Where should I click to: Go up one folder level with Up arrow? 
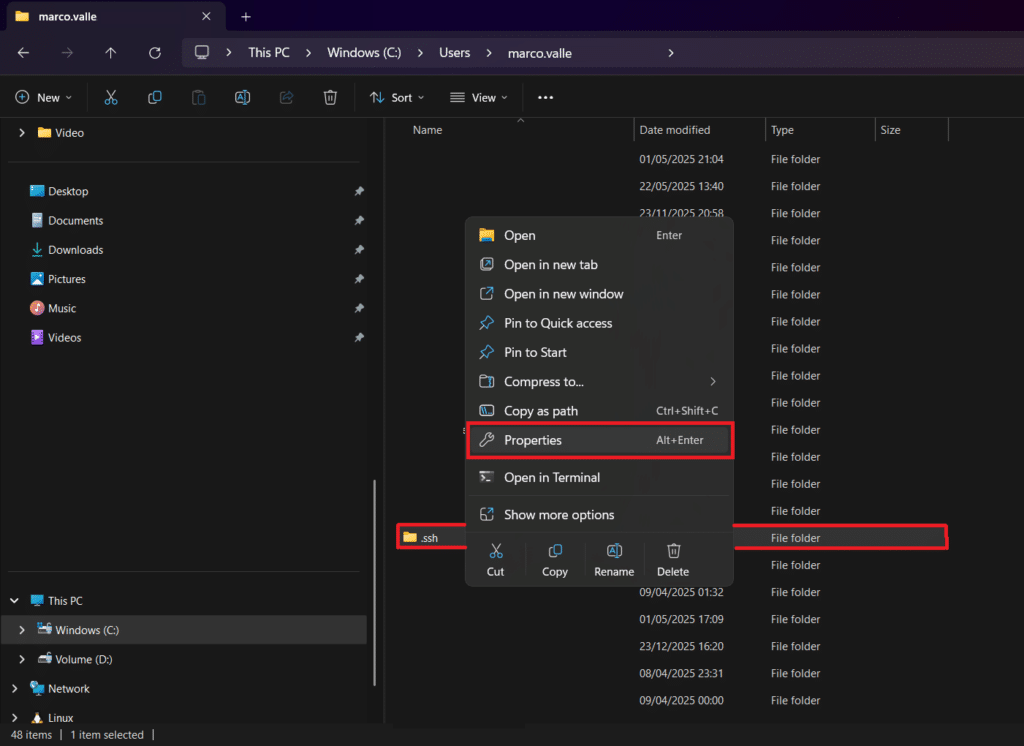[x=111, y=53]
